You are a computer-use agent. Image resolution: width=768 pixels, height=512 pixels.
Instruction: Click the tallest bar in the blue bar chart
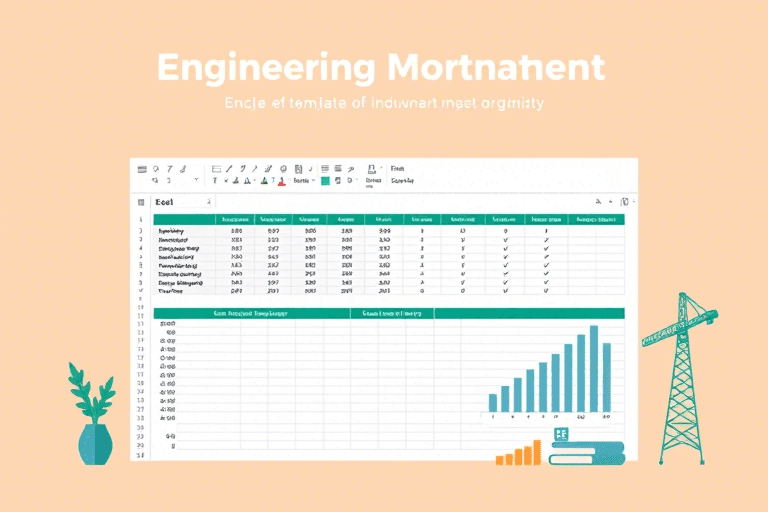pyautogui.click(x=594, y=372)
